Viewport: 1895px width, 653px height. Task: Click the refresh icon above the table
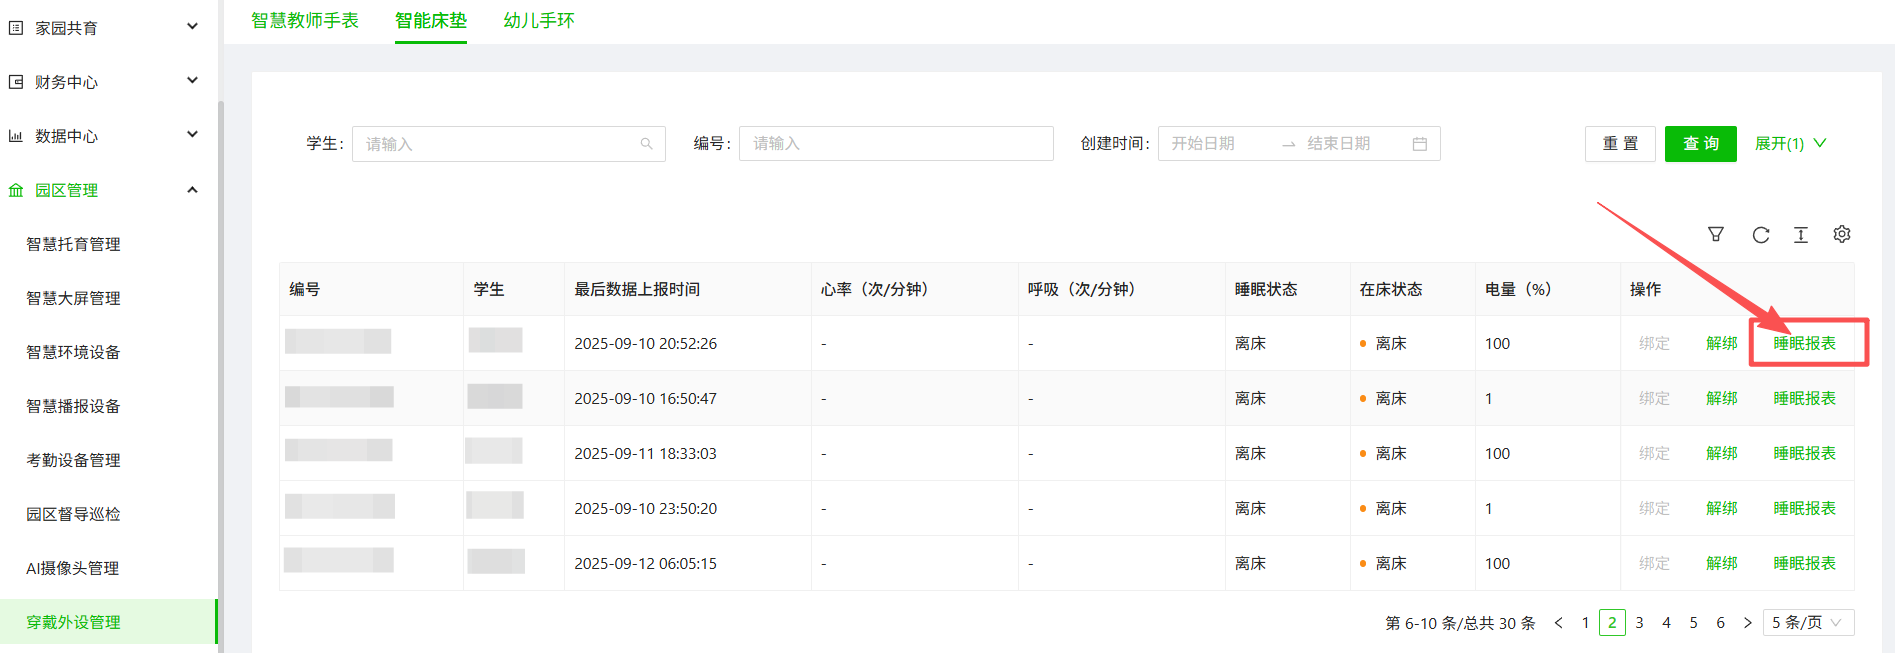pyautogui.click(x=1760, y=234)
